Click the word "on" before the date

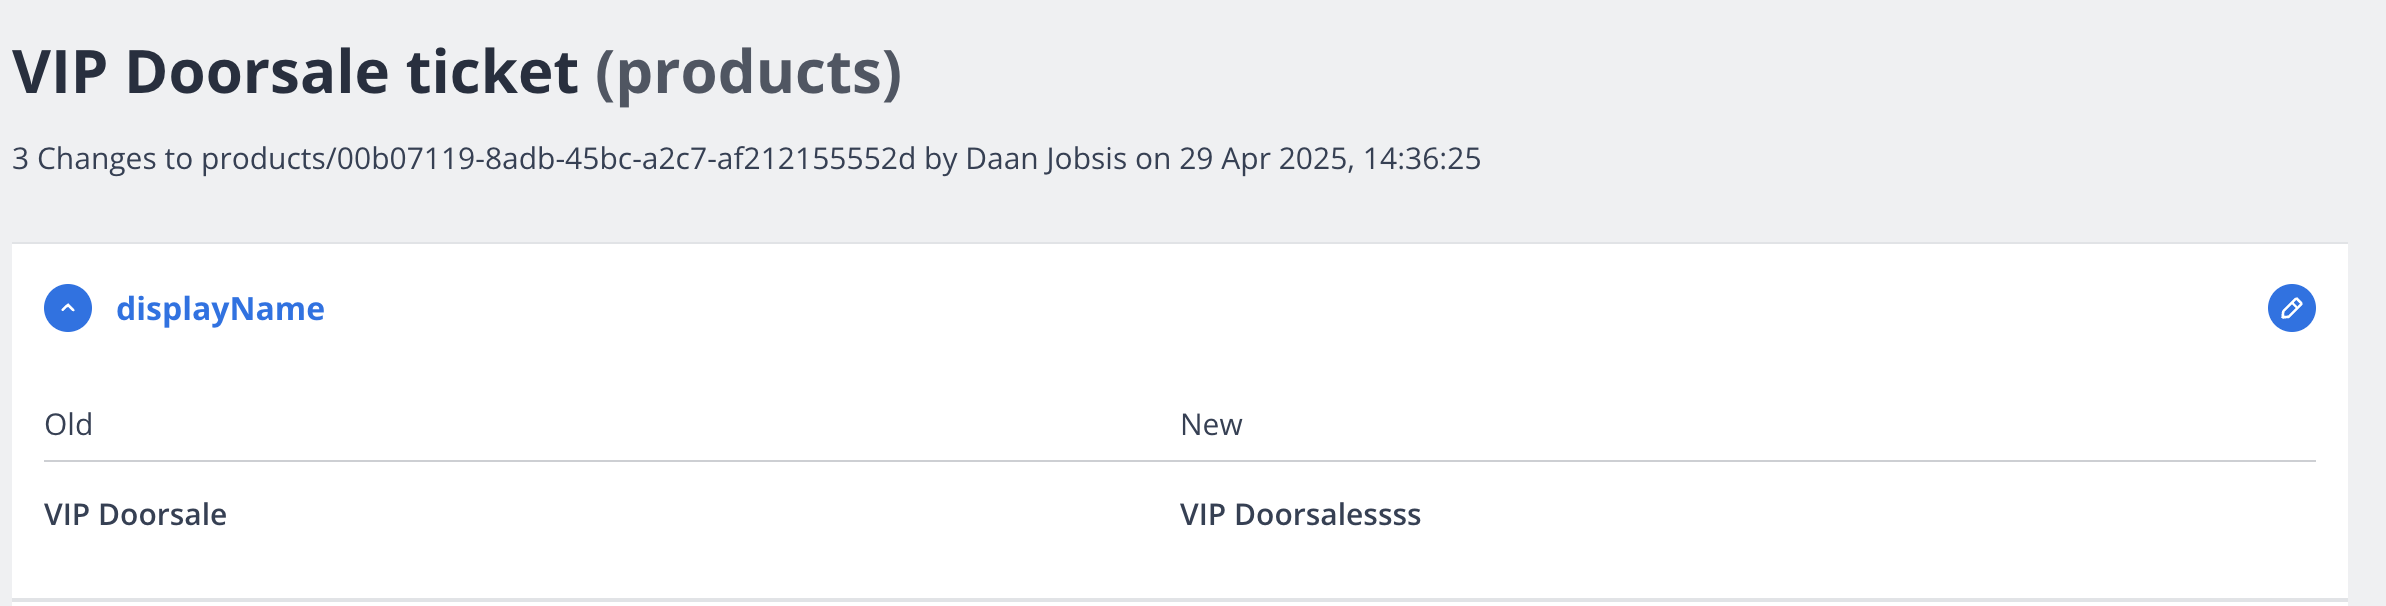point(1153,159)
